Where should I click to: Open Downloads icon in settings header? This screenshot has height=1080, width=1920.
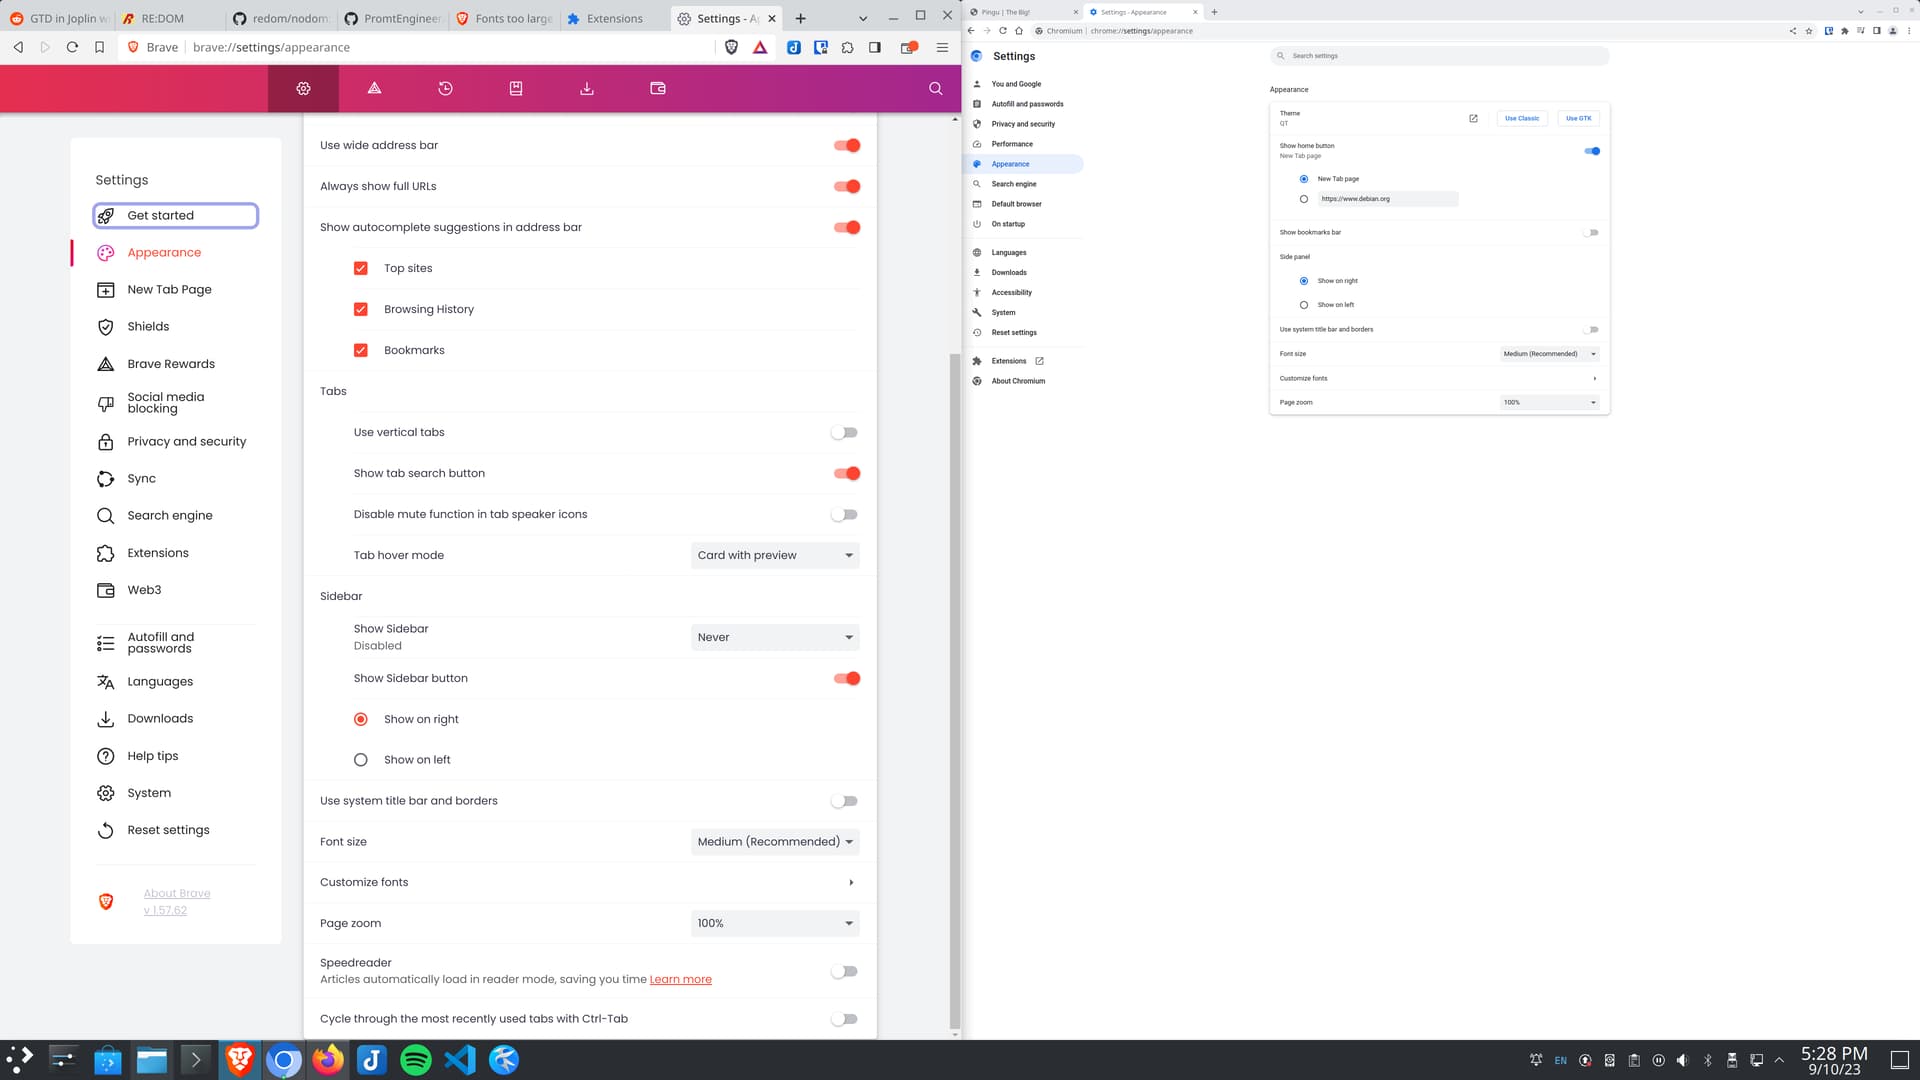tap(587, 88)
